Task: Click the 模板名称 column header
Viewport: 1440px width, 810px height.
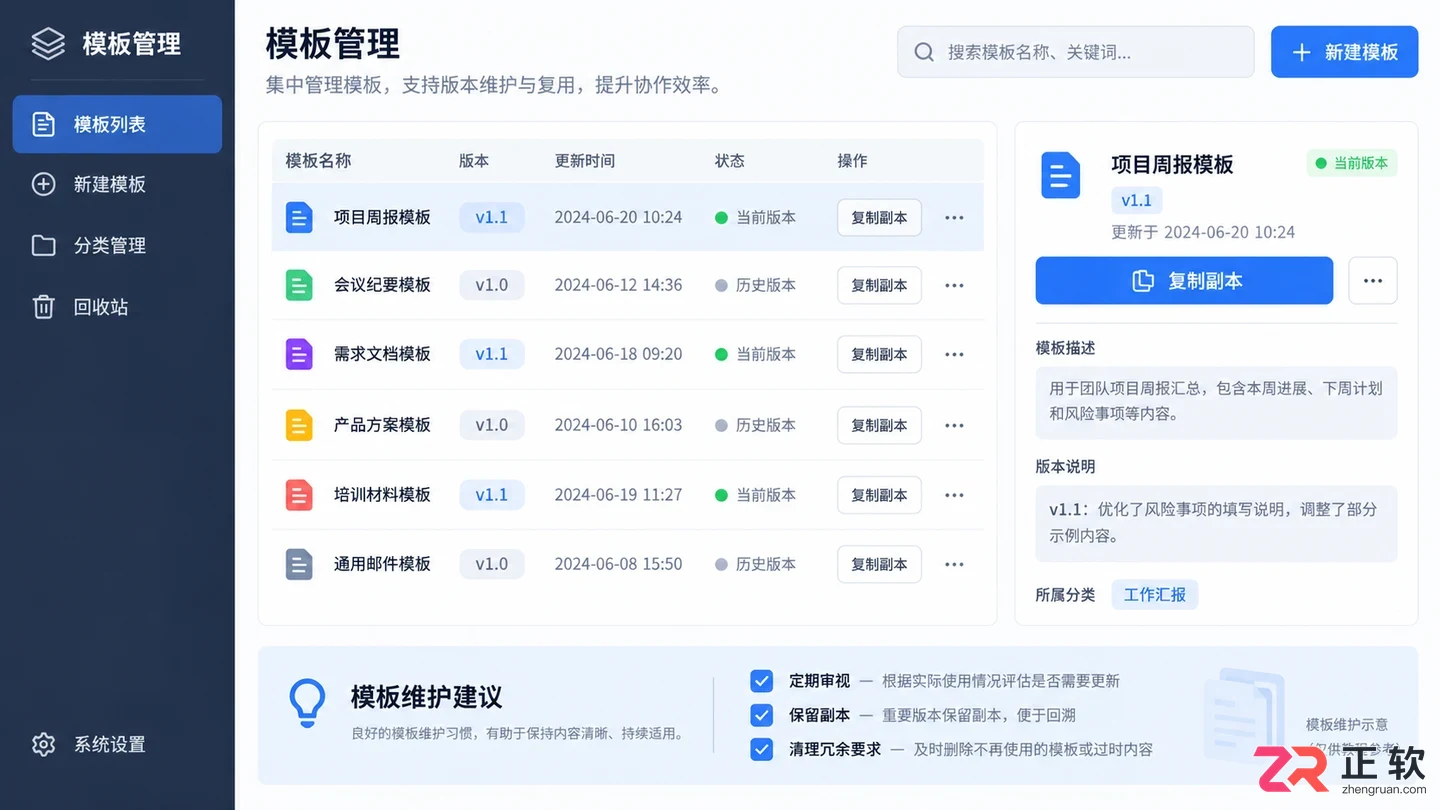Action: coord(318,161)
